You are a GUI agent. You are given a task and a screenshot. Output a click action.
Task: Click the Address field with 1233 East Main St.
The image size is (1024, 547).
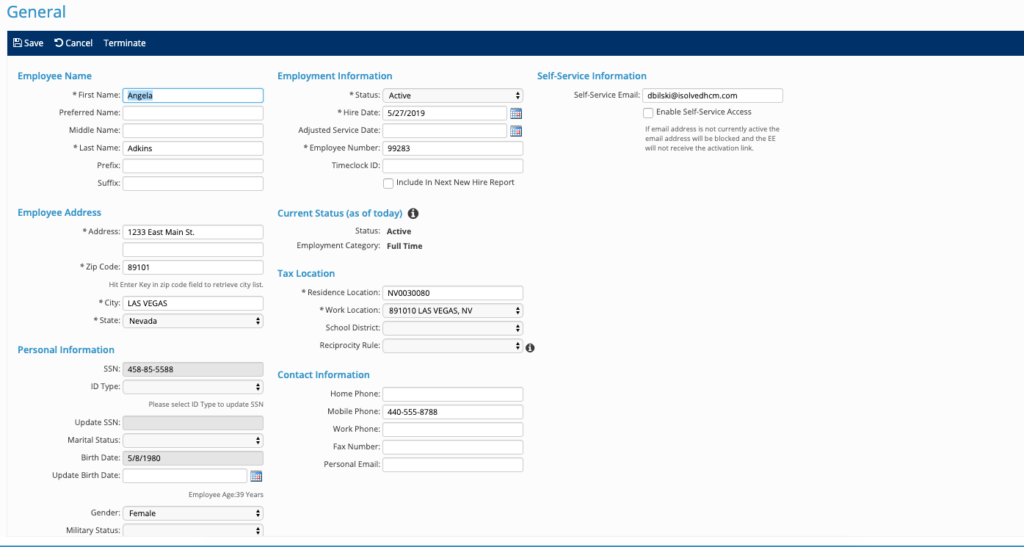[x=193, y=232]
